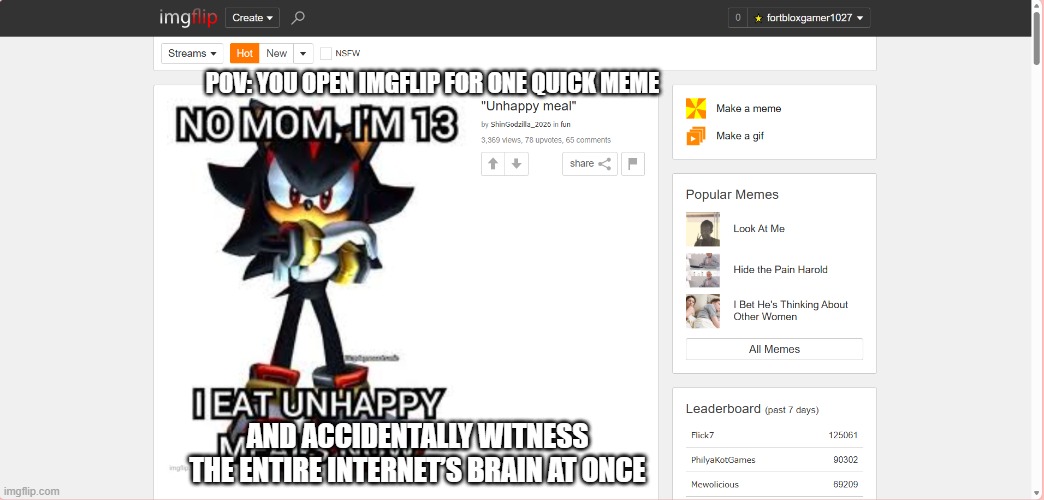Viewport: 1044px width, 500px height.
Task: Open the Make a meme link
Action: pyautogui.click(x=748, y=109)
